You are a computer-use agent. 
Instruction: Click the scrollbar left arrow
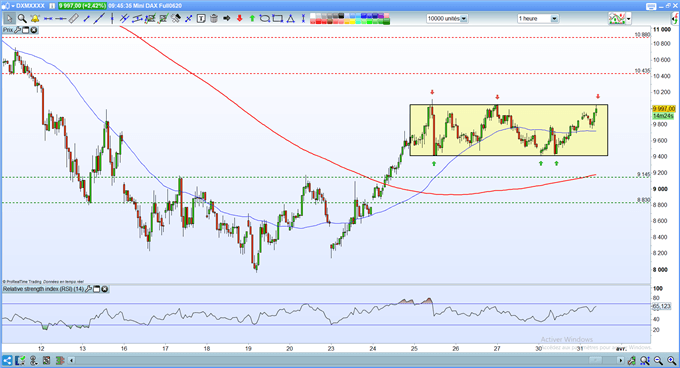pos(72,360)
